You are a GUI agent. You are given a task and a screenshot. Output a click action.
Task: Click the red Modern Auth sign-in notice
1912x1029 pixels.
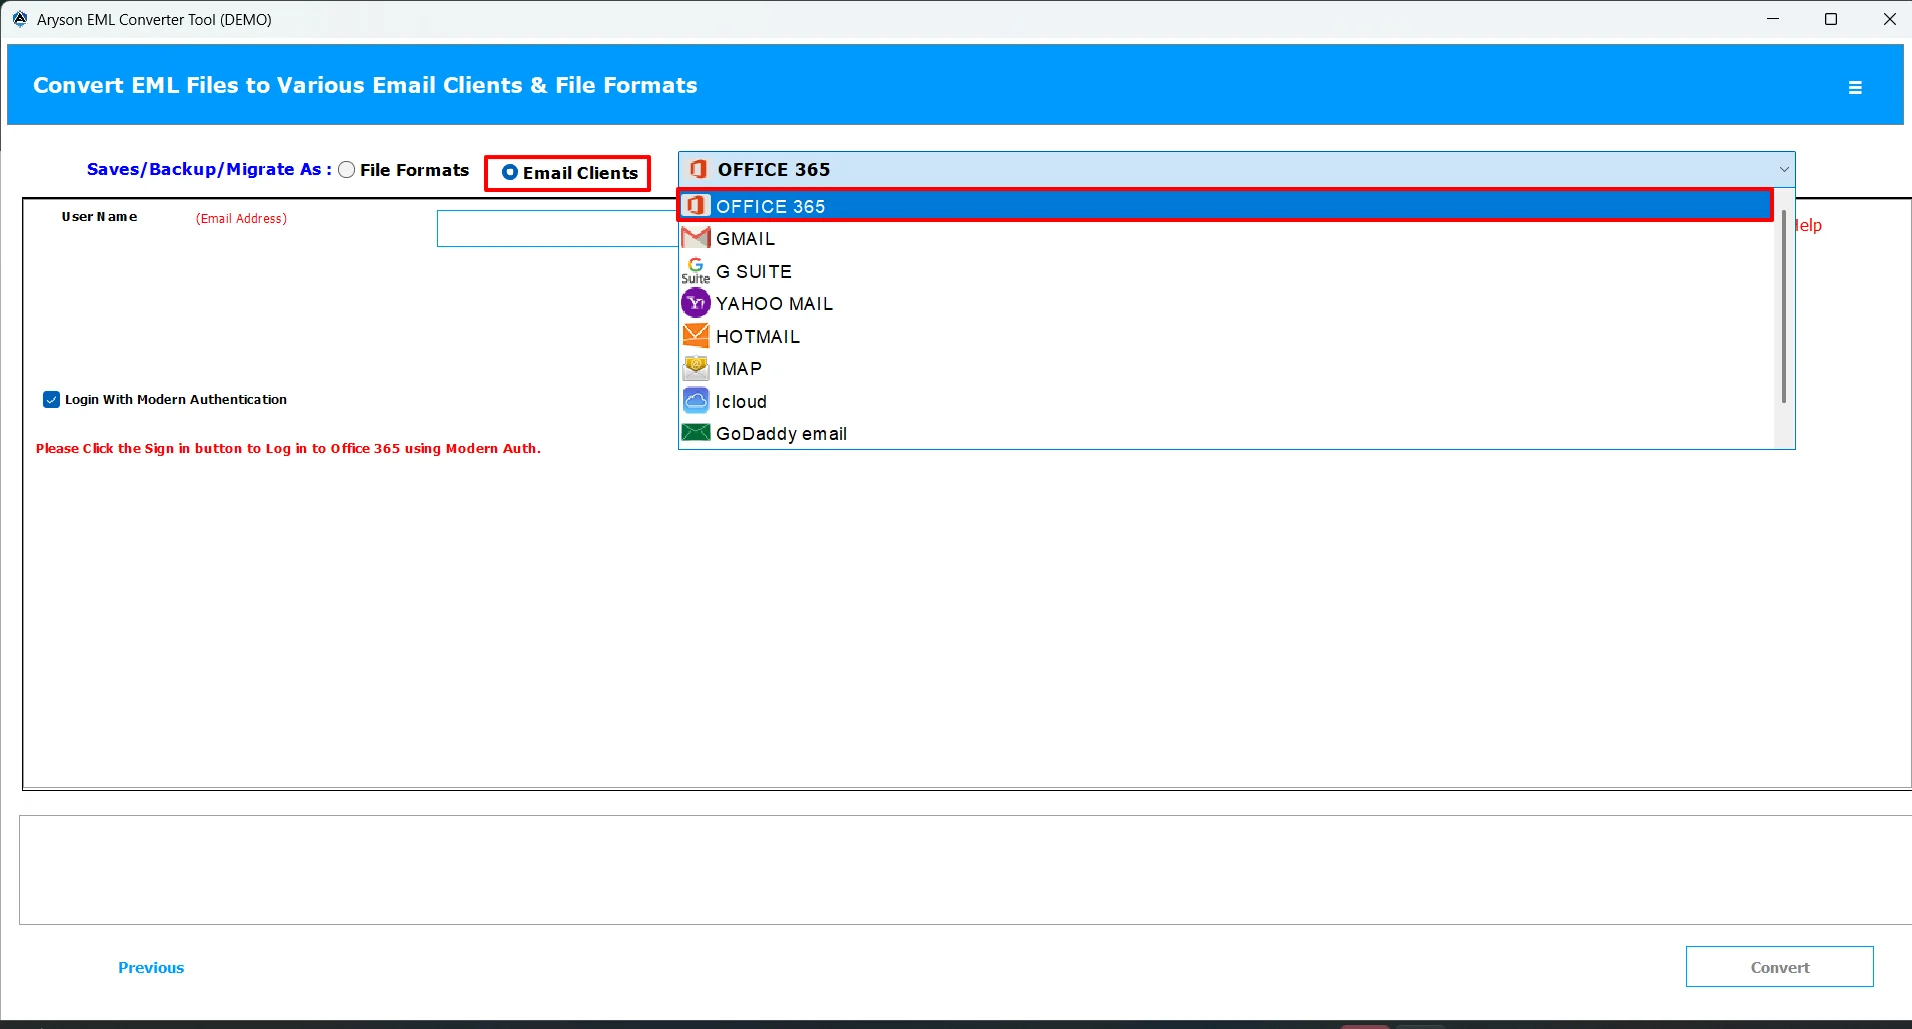point(288,448)
